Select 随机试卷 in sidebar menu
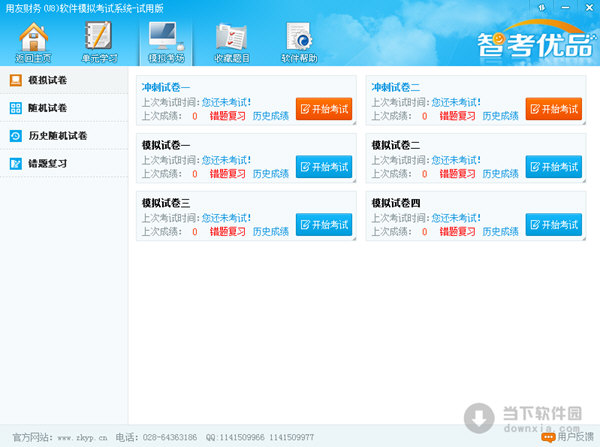The image size is (600, 447). (x=64, y=108)
